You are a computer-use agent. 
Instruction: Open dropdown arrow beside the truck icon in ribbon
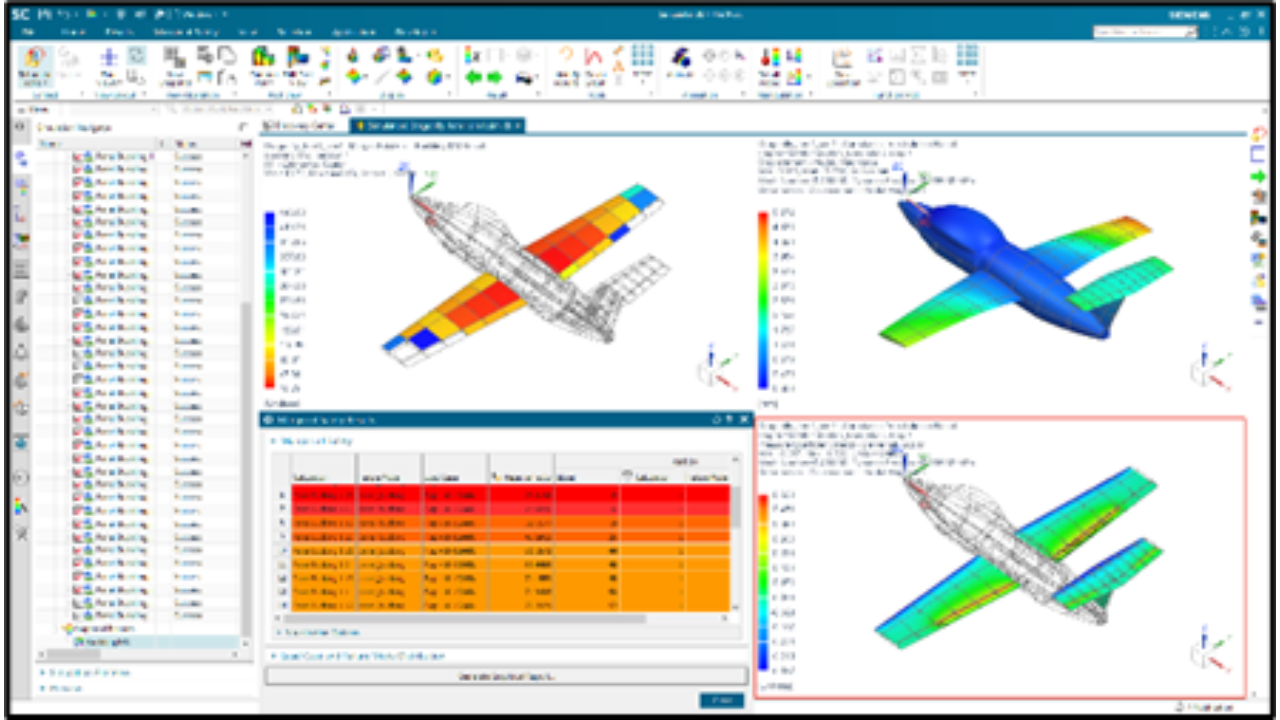click(x=538, y=77)
